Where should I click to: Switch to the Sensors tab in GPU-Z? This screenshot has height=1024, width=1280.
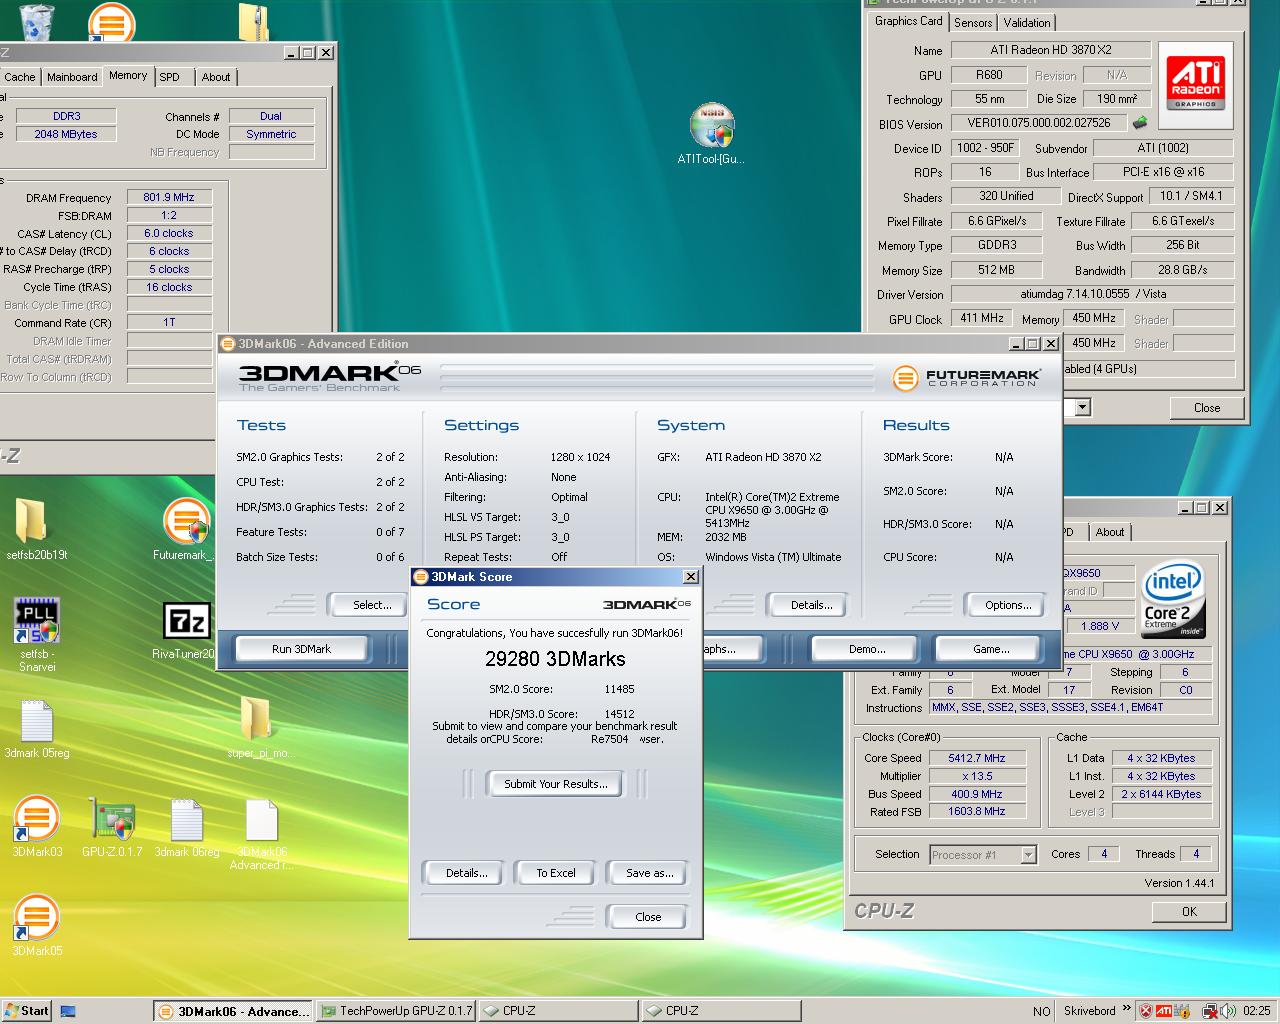pos(973,23)
